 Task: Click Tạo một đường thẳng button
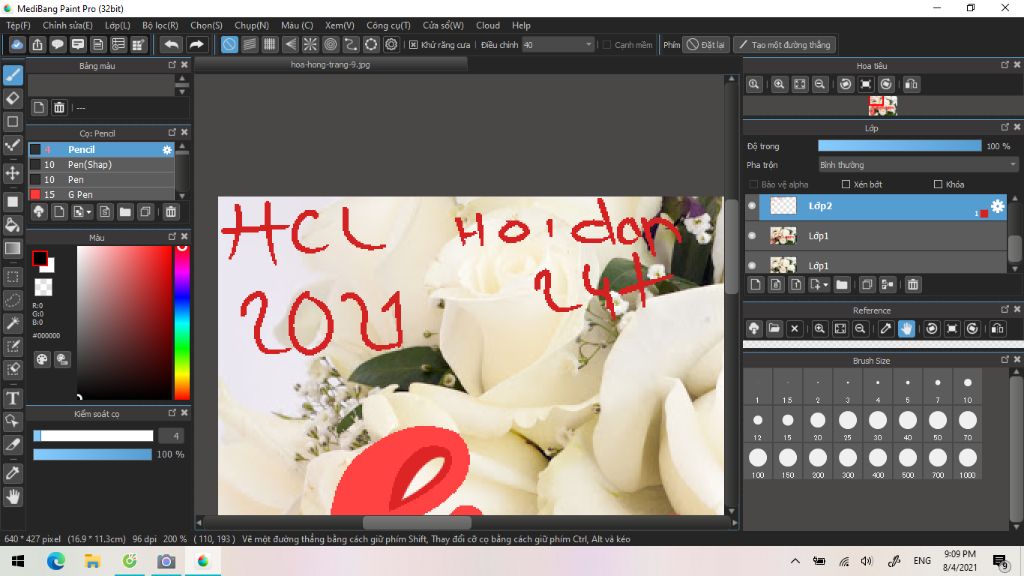[784, 44]
